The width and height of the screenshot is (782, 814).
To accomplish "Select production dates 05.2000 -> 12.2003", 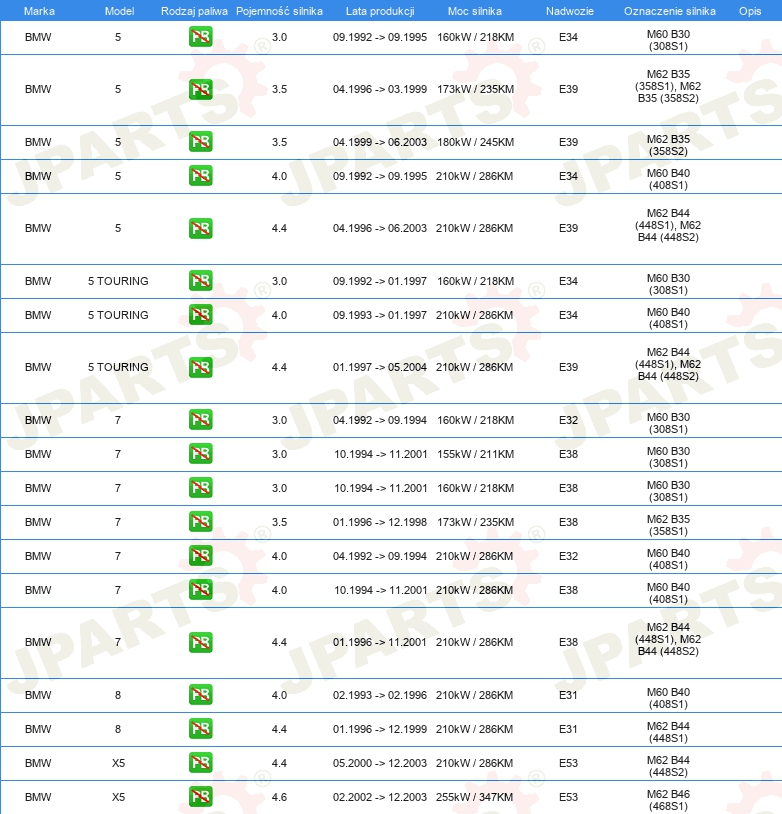I will [380, 763].
